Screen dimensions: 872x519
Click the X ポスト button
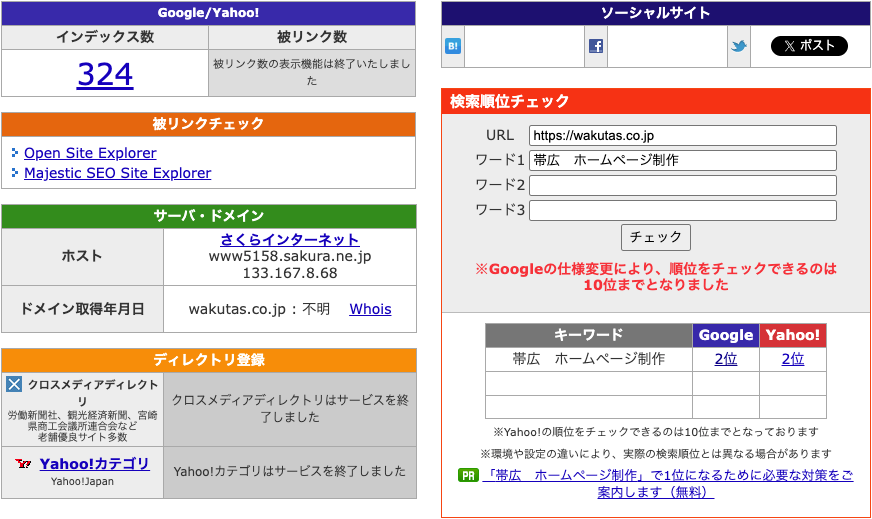[809, 46]
